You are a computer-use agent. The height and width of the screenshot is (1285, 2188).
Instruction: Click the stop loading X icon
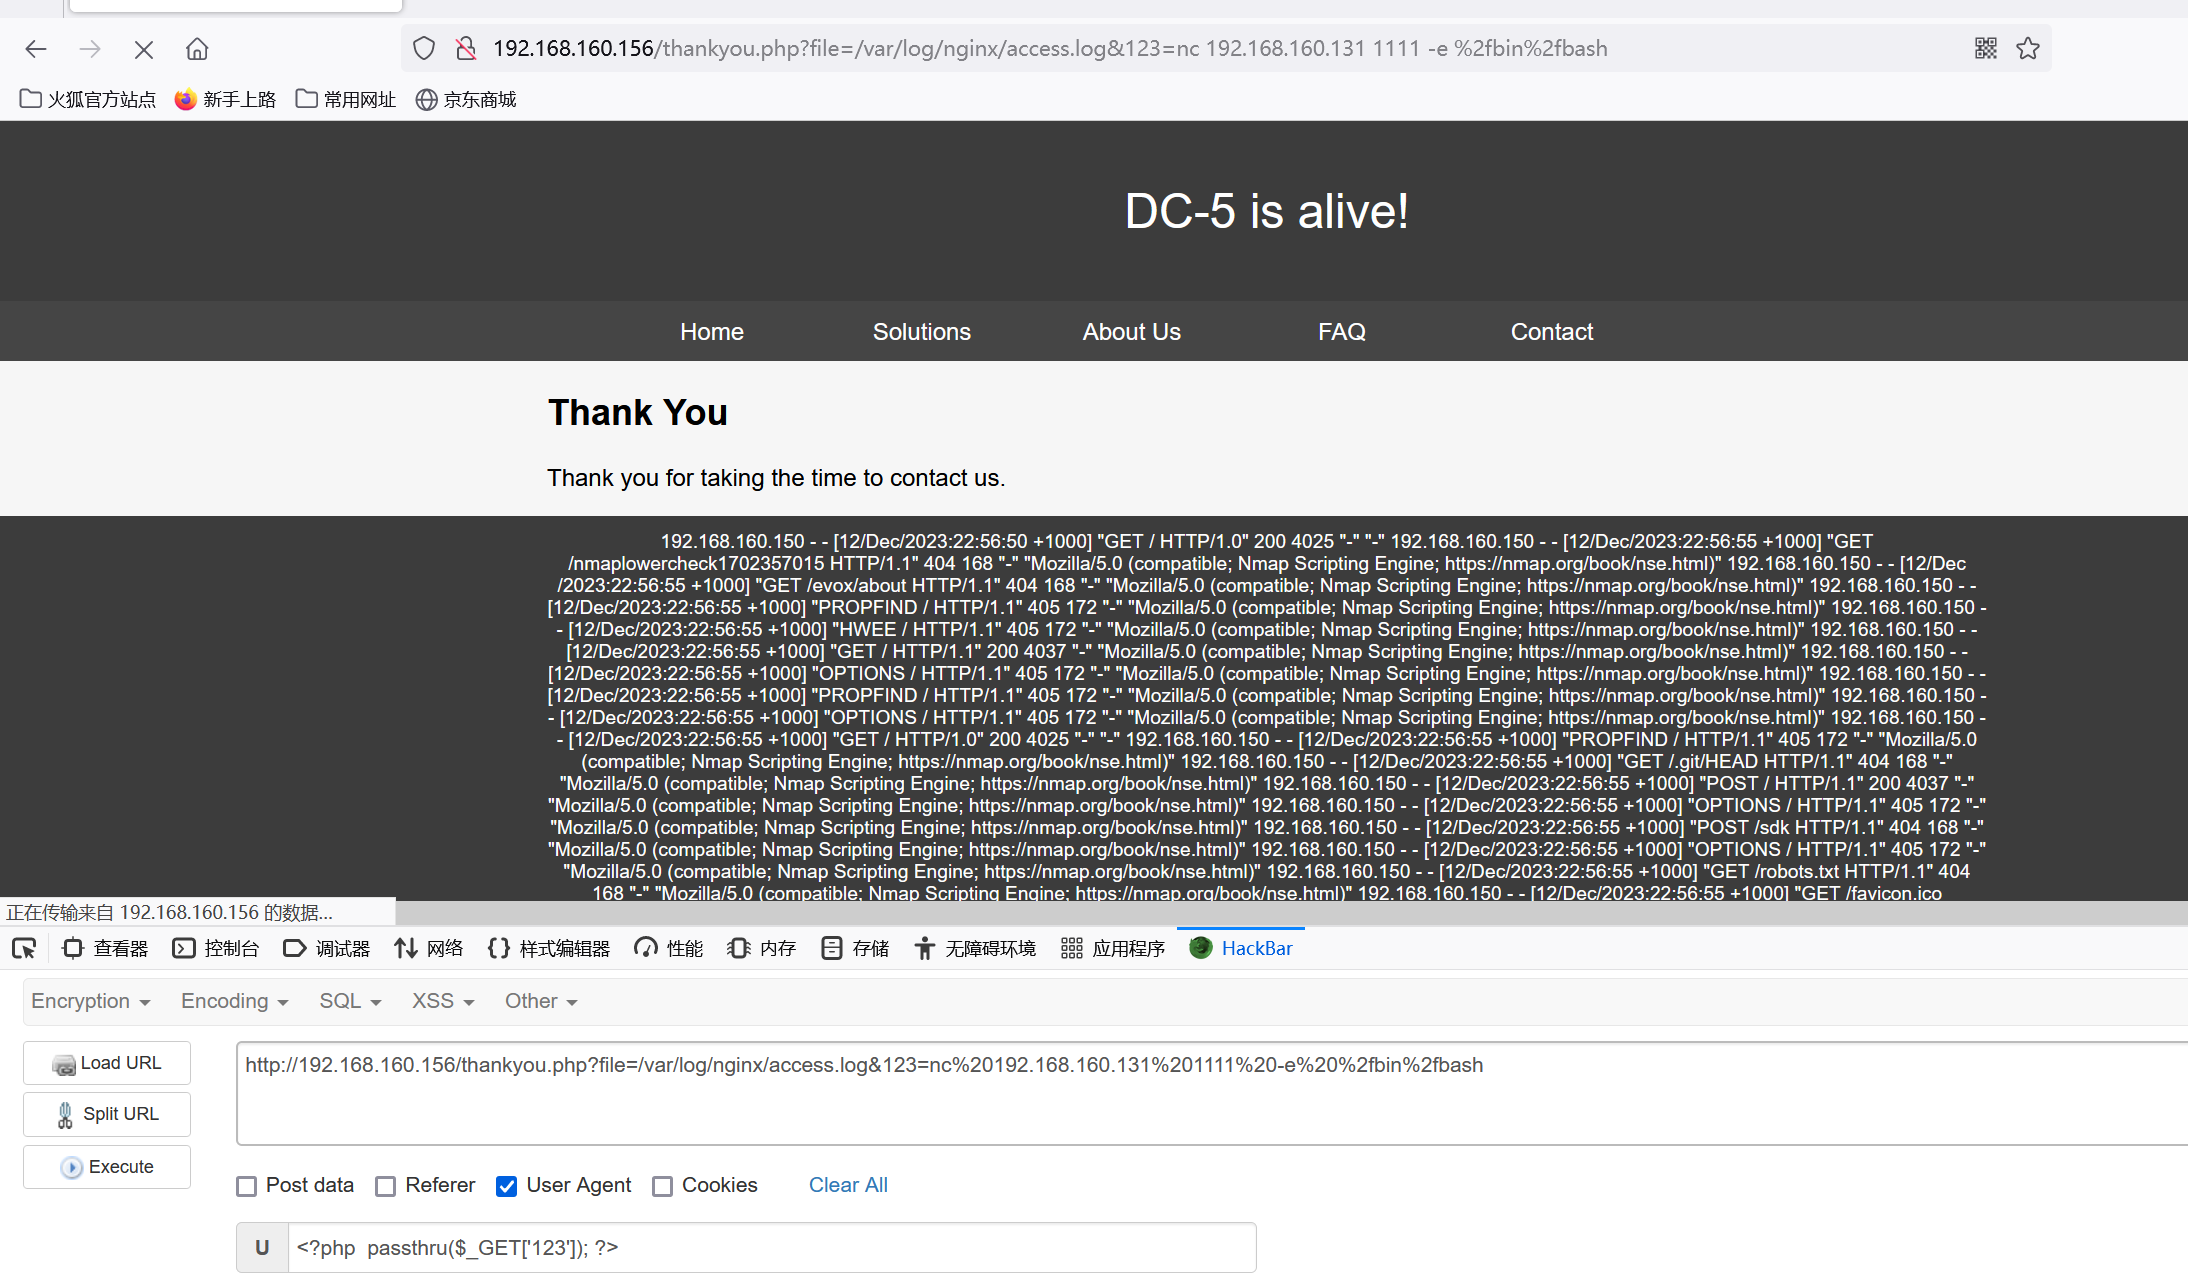pyautogui.click(x=143, y=49)
